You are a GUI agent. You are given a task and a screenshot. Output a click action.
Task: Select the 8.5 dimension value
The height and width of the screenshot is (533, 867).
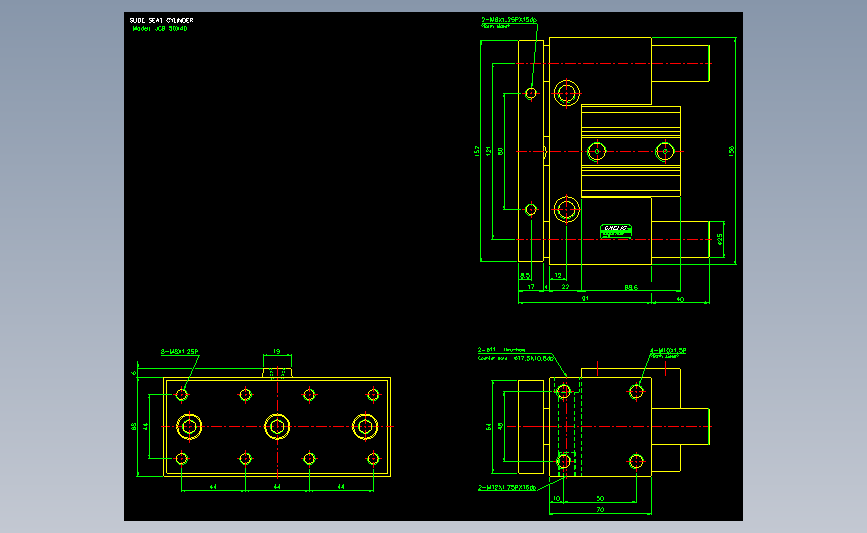tap(525, 275)
